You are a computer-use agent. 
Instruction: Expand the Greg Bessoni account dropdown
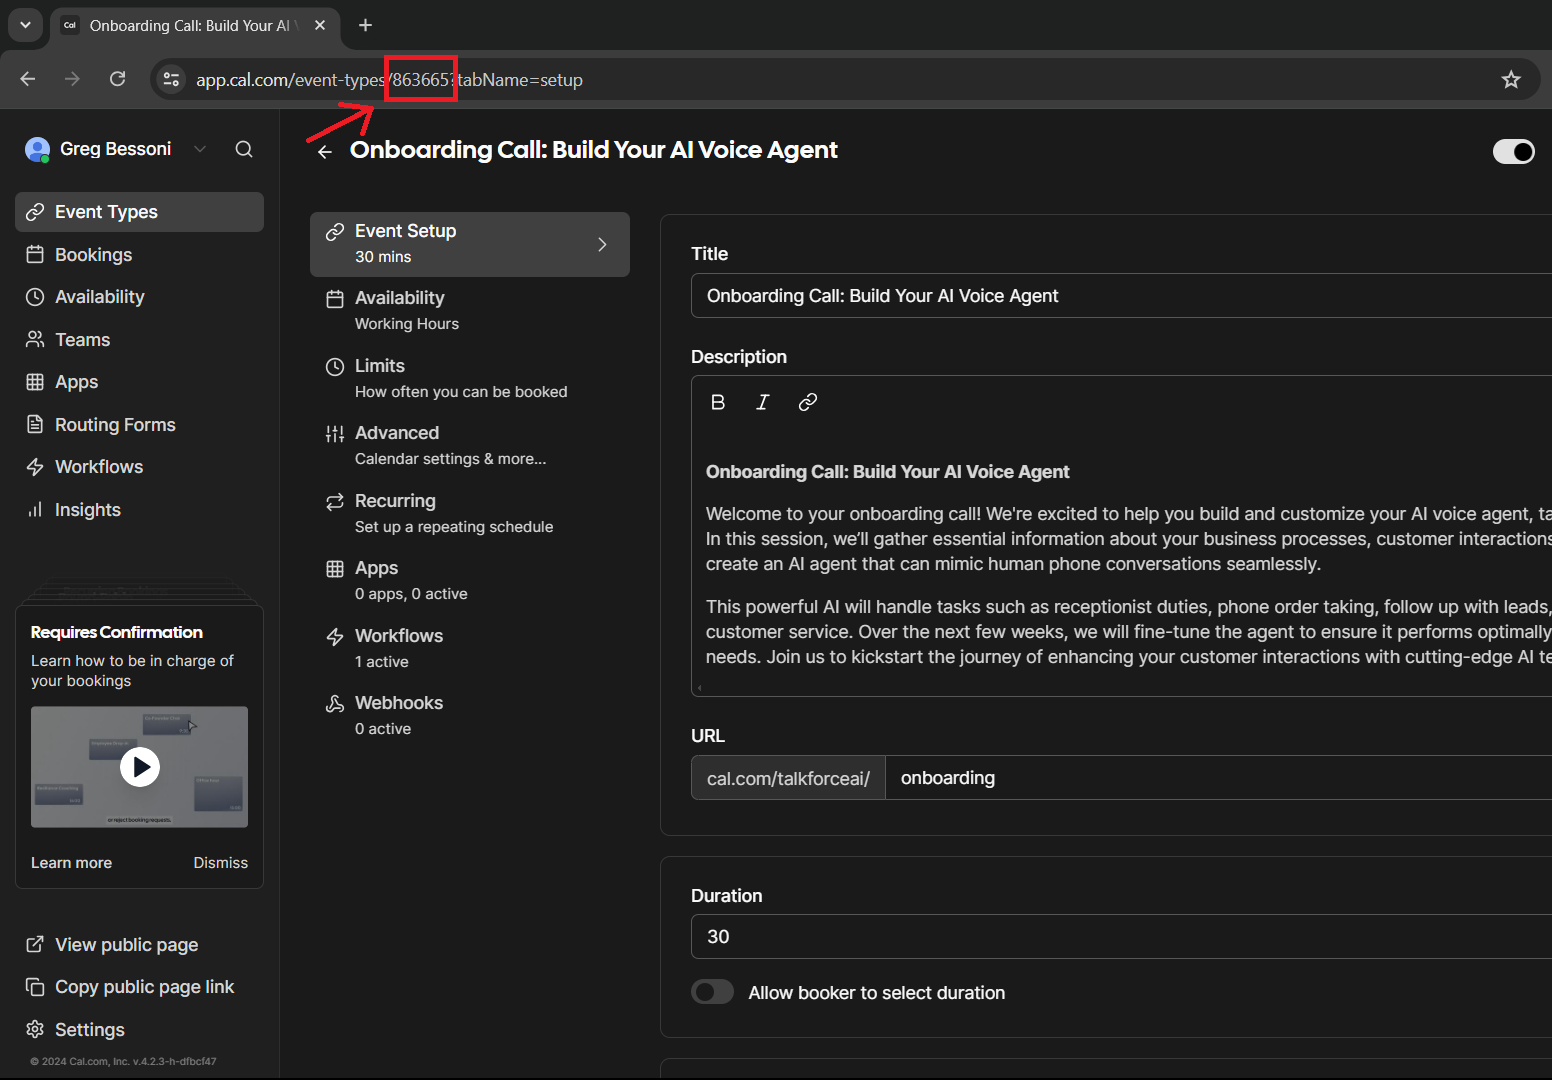(200, 149)
